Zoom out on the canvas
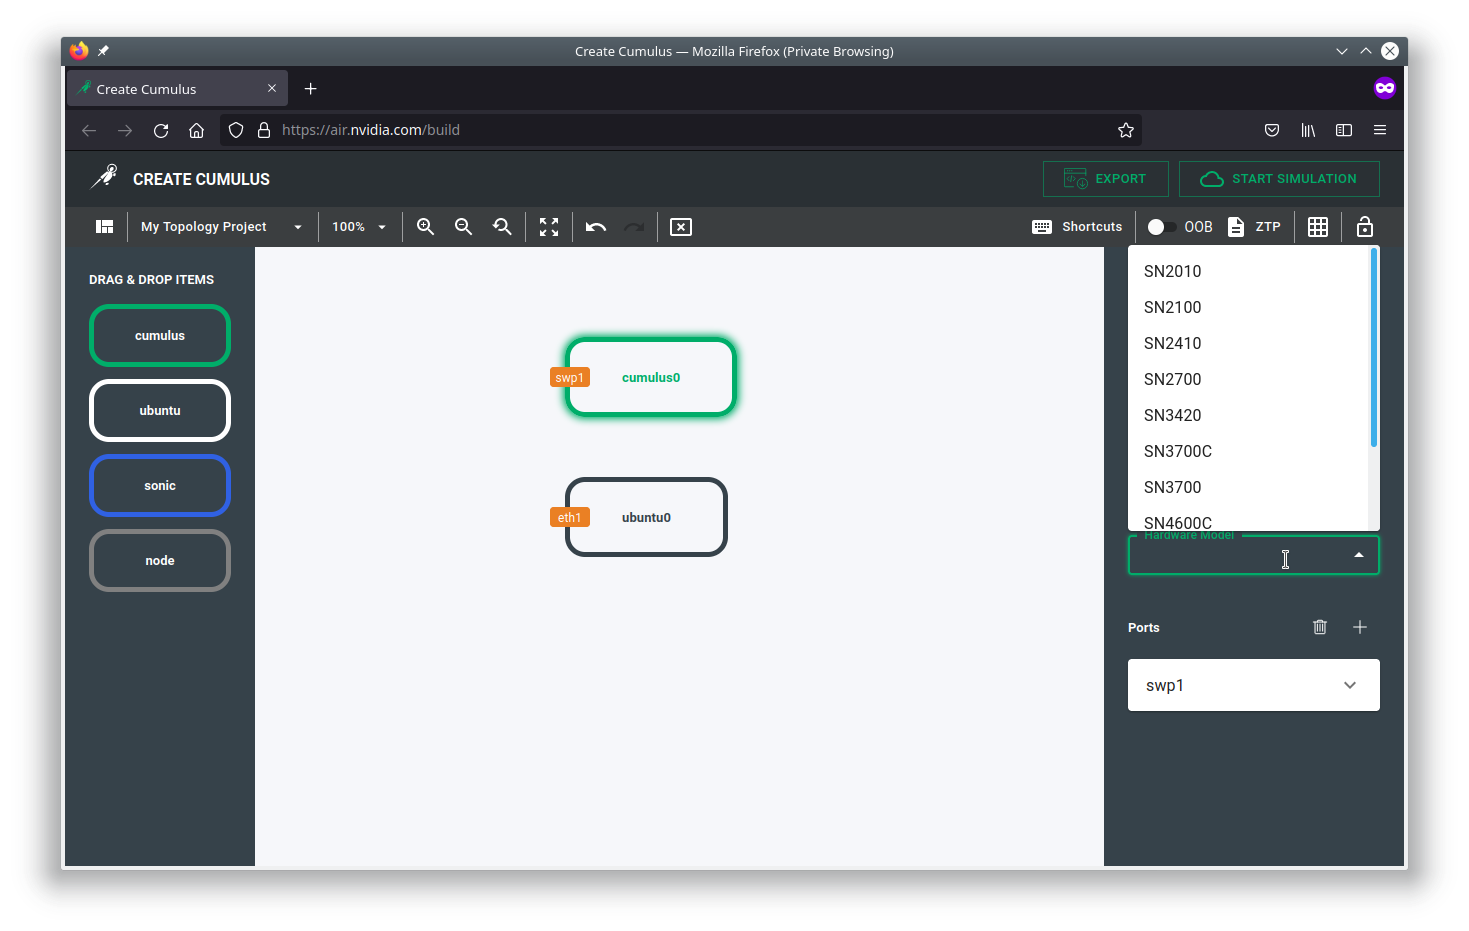Screen dimensions: 1469x931 (463, 227)
